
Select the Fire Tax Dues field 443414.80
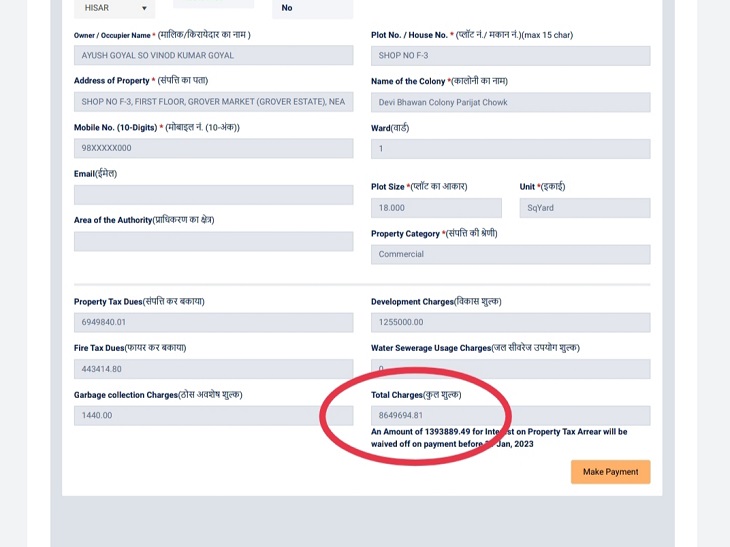point(213,369)
